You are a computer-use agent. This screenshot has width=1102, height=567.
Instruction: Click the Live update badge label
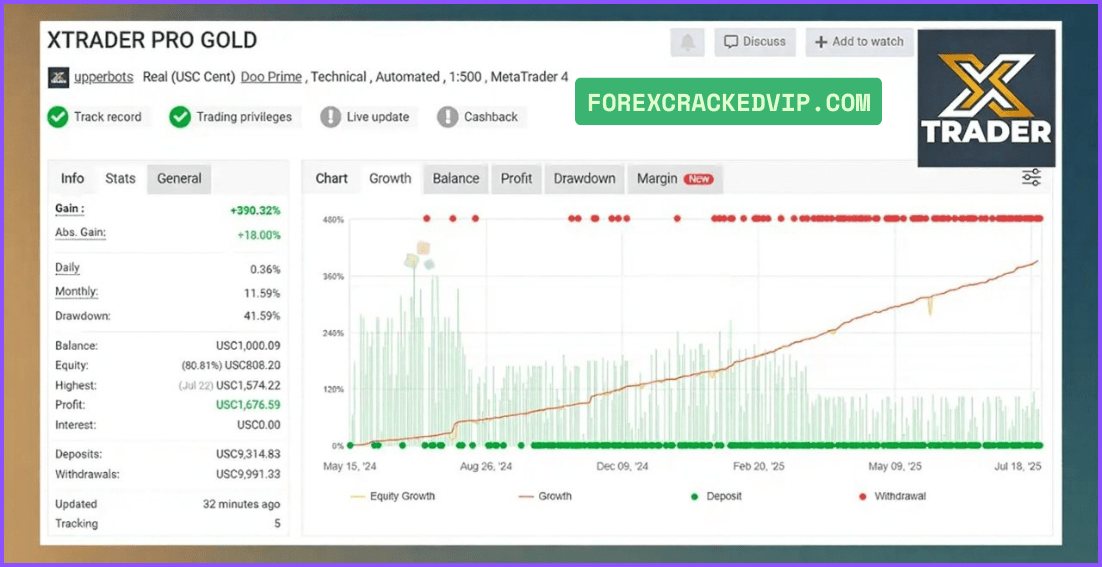(x=377, y=117)
